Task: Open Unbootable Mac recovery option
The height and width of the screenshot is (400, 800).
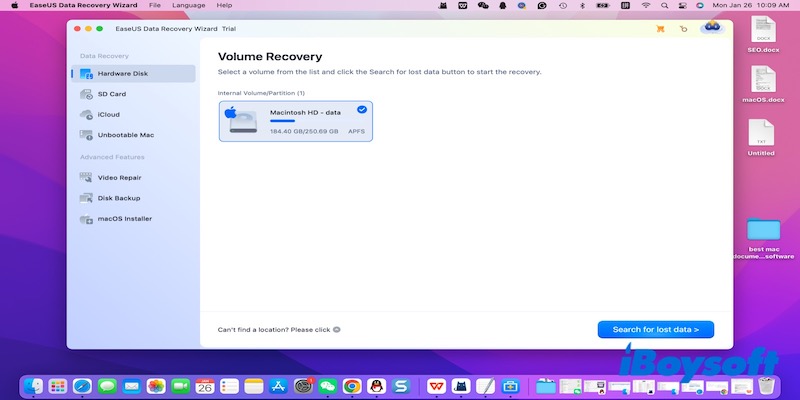Action: [x=125, y=135]
